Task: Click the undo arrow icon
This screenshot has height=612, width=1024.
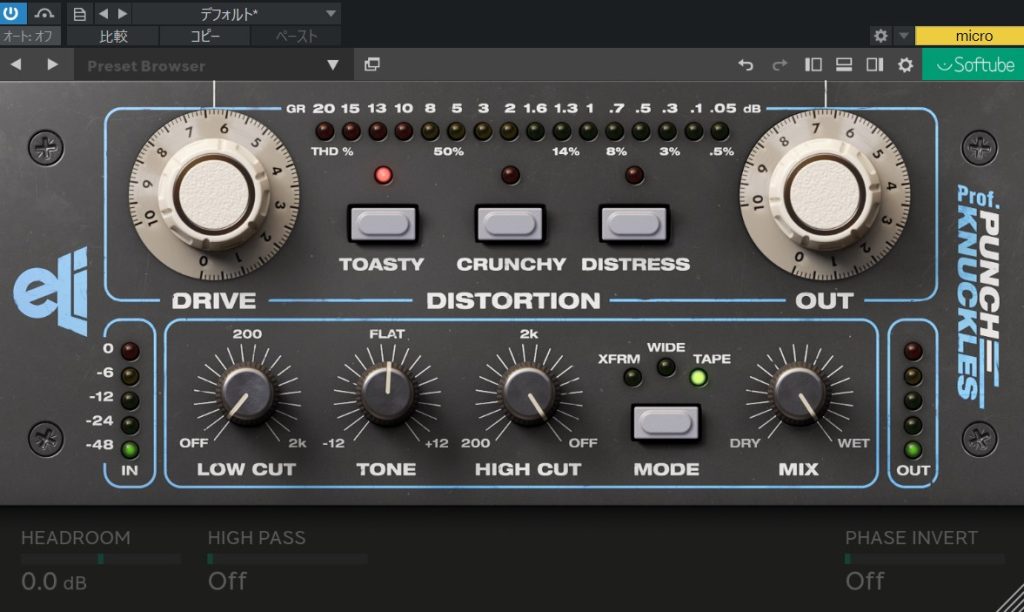Action: point(745,65)
